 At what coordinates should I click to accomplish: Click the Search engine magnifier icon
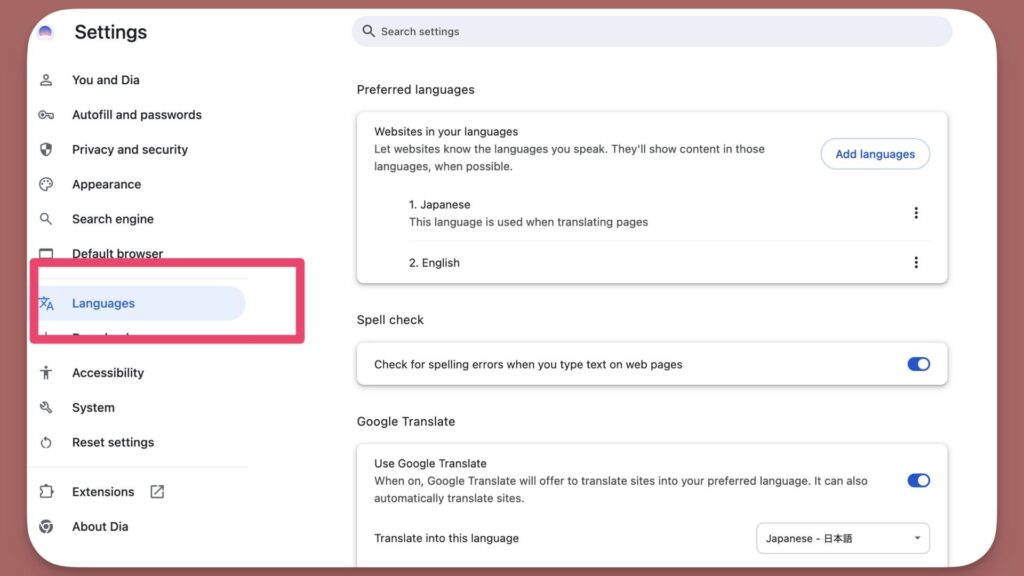pos(46,219)
